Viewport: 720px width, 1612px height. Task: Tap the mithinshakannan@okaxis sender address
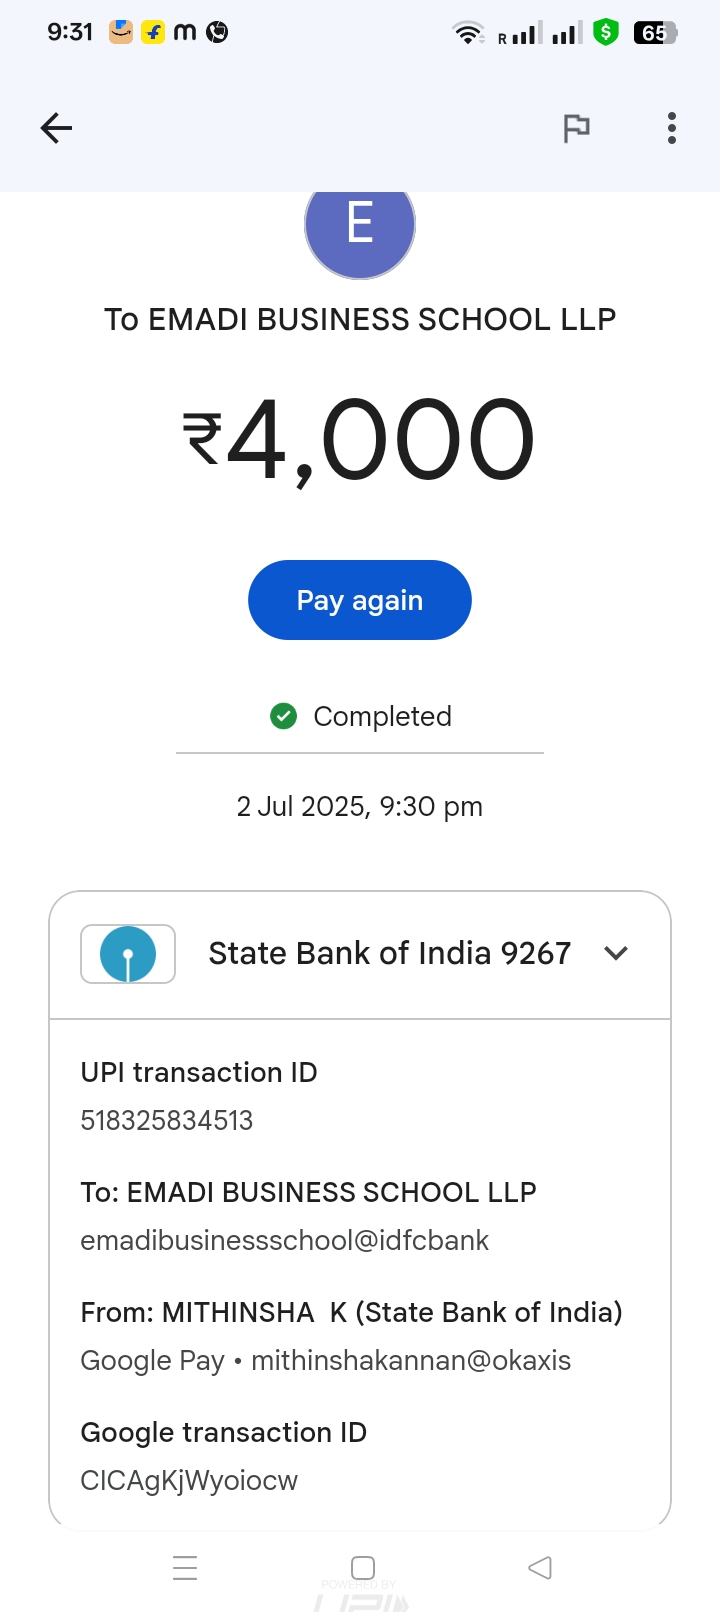click(411, 1360)
